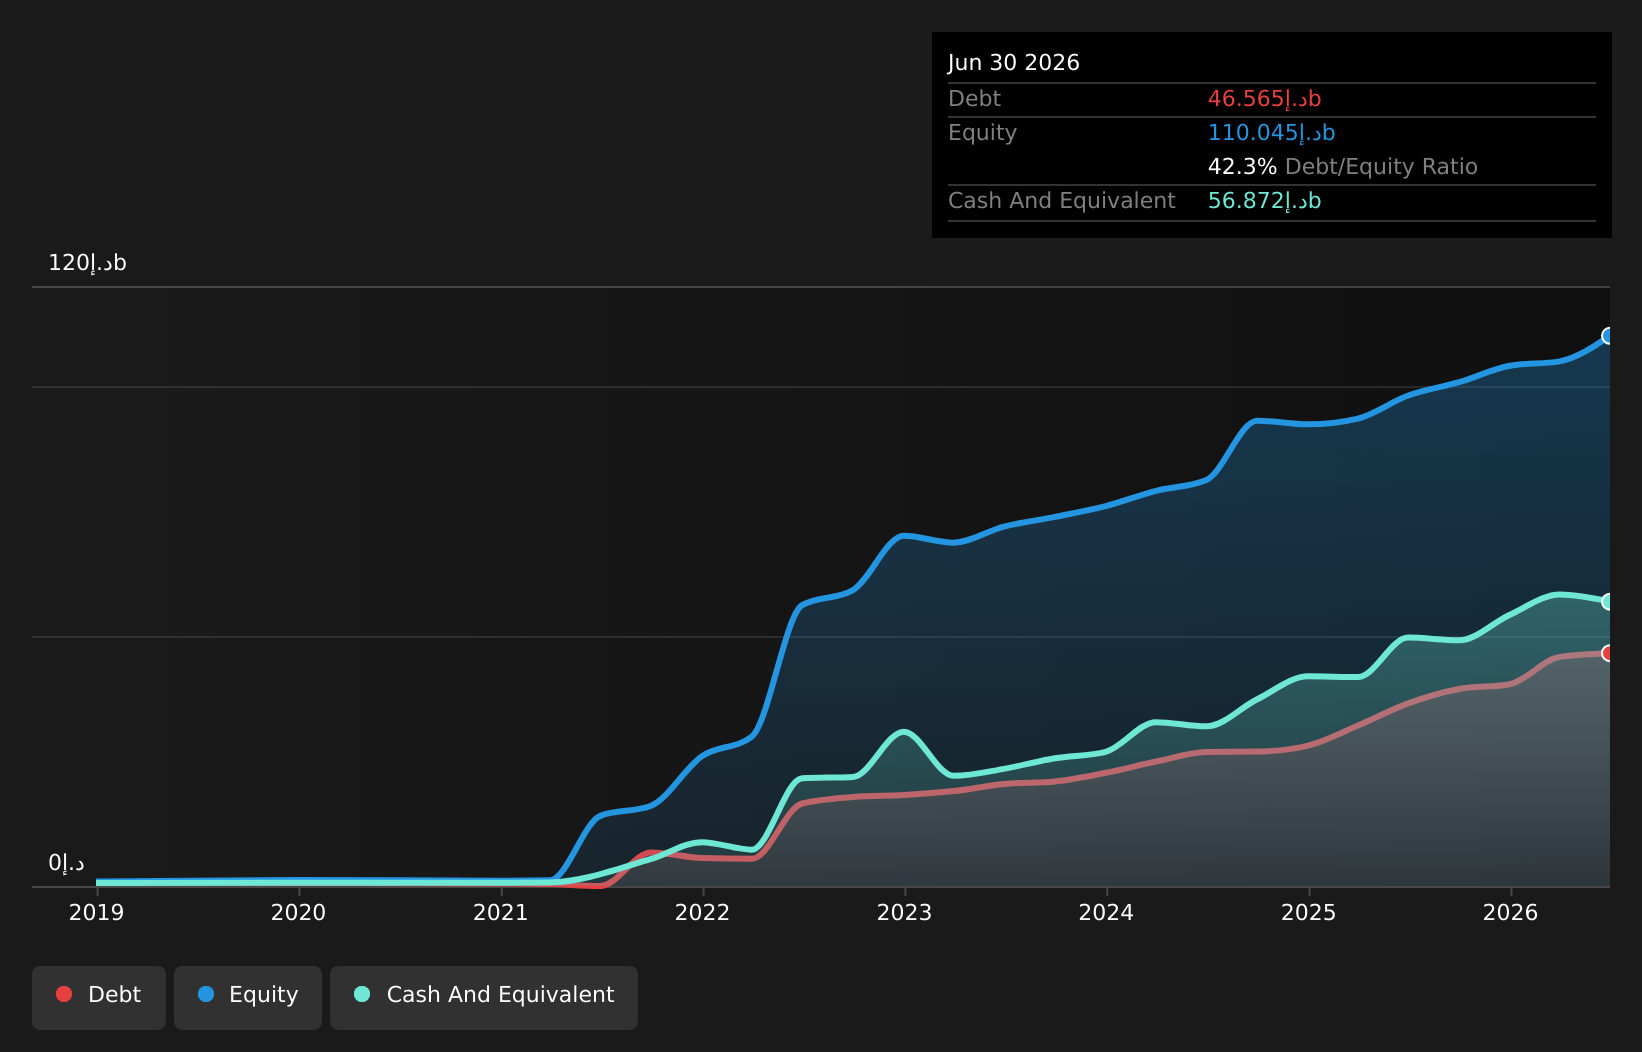
Task: Click the Equity row label in tooltip
Action: (x=983, y=133)
